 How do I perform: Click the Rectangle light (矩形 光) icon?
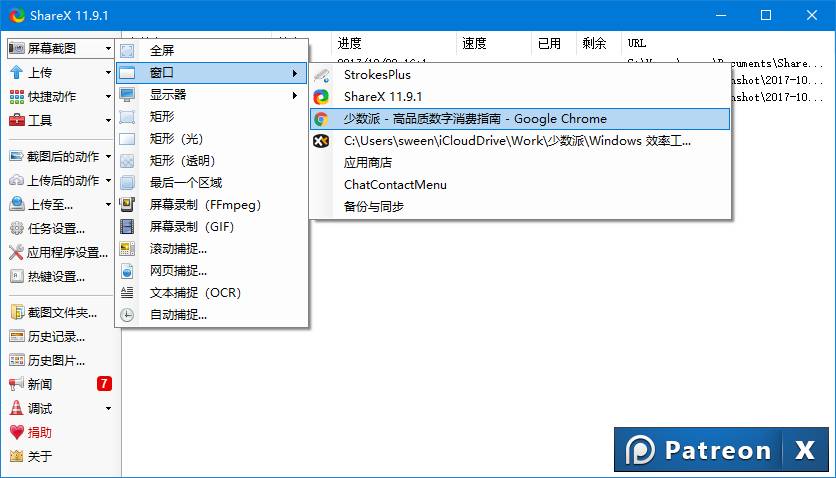[127, 139]
